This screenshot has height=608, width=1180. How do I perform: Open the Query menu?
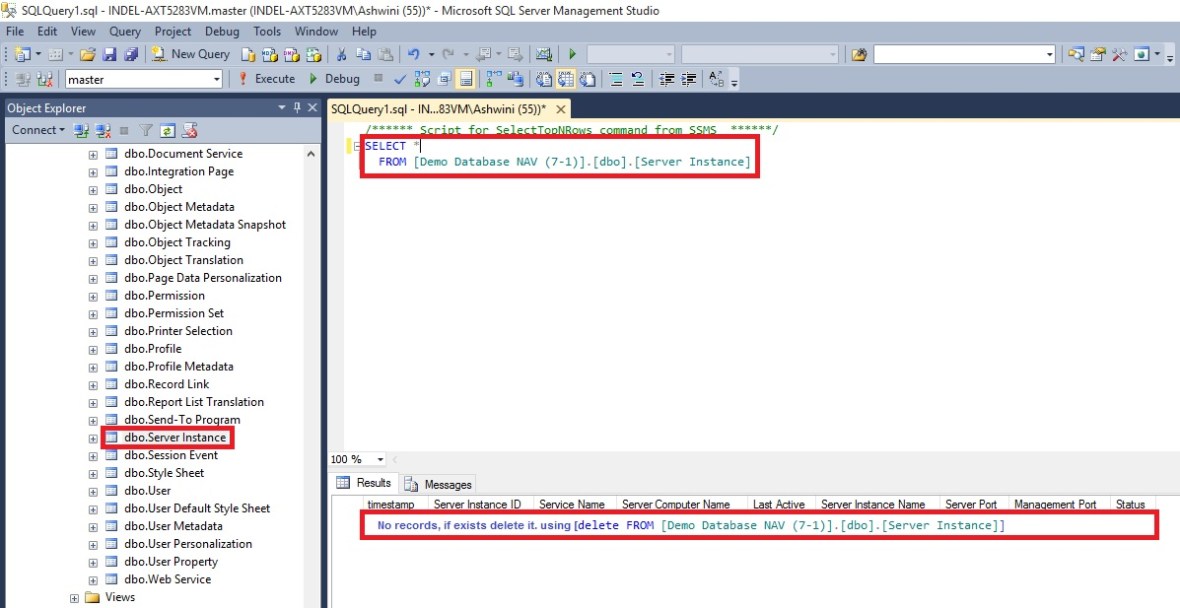point(125,31)
